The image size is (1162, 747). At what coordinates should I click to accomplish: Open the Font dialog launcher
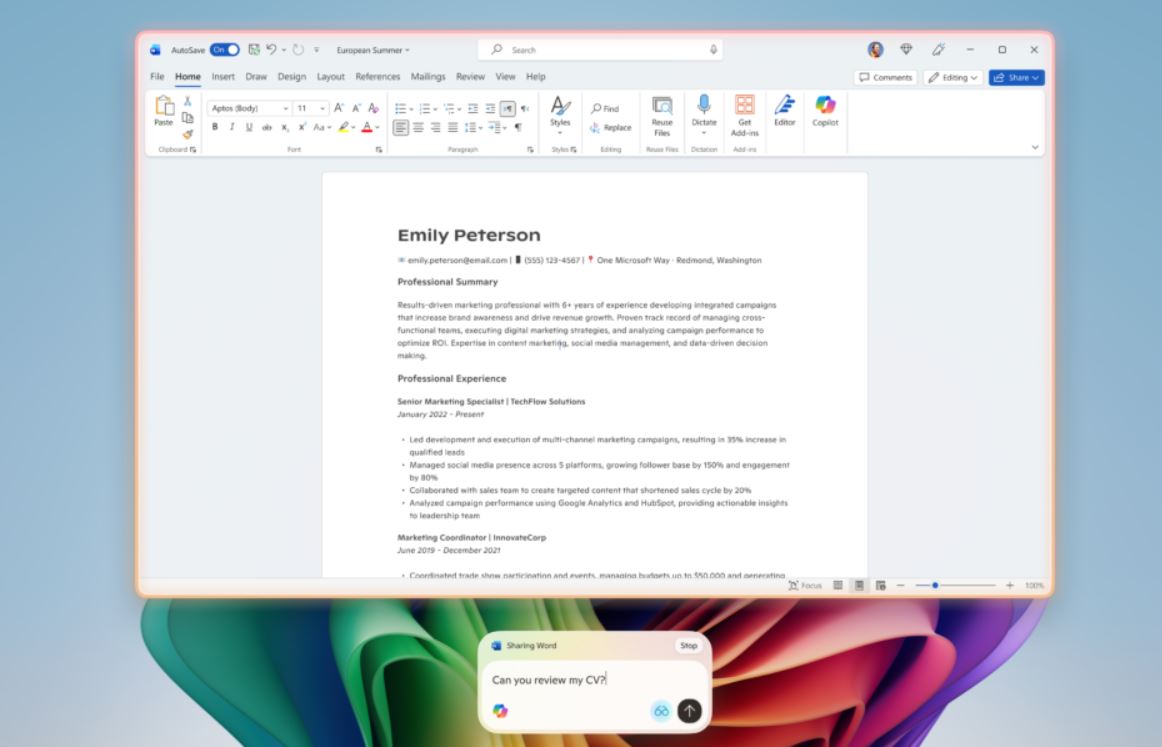point(379,150)
